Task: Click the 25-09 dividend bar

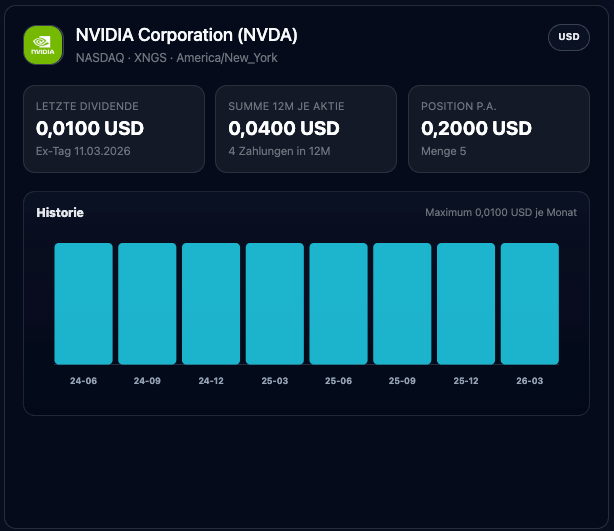Action: (402, 303)
